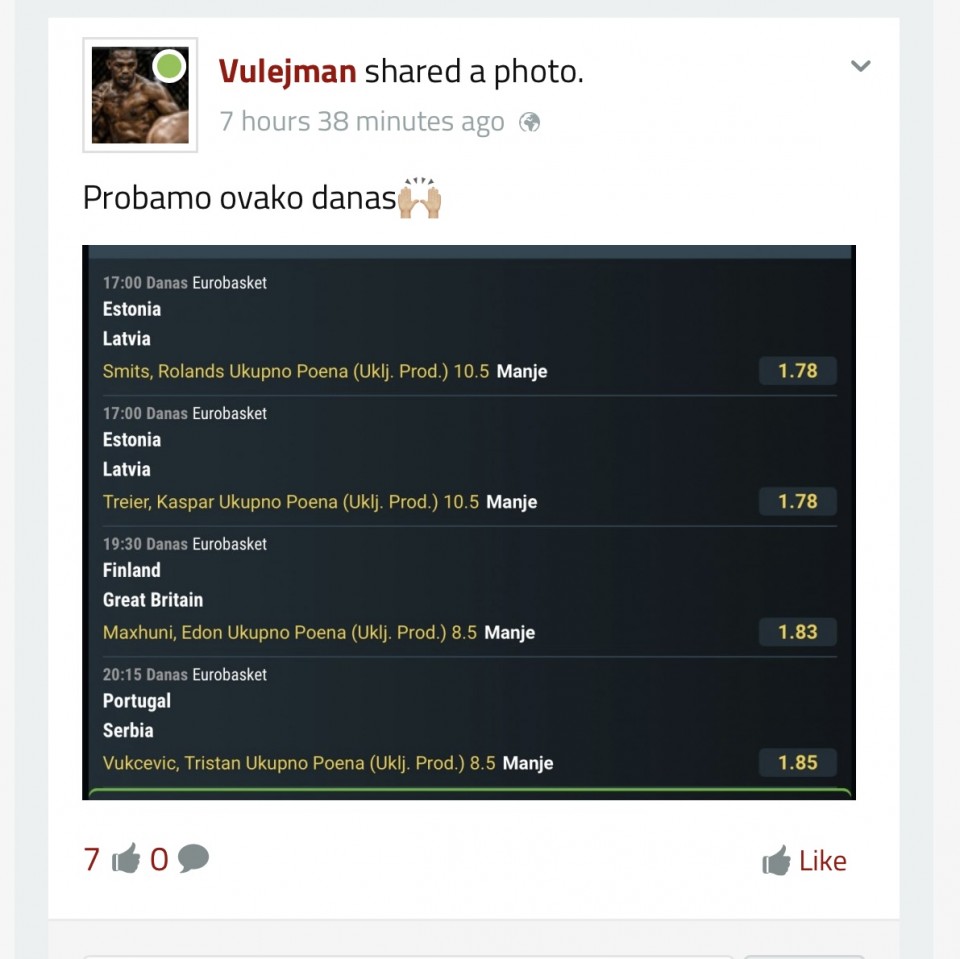Select the 1.78 odds for Smits, Rolands

pyautogui.click(x=797, y=370)
